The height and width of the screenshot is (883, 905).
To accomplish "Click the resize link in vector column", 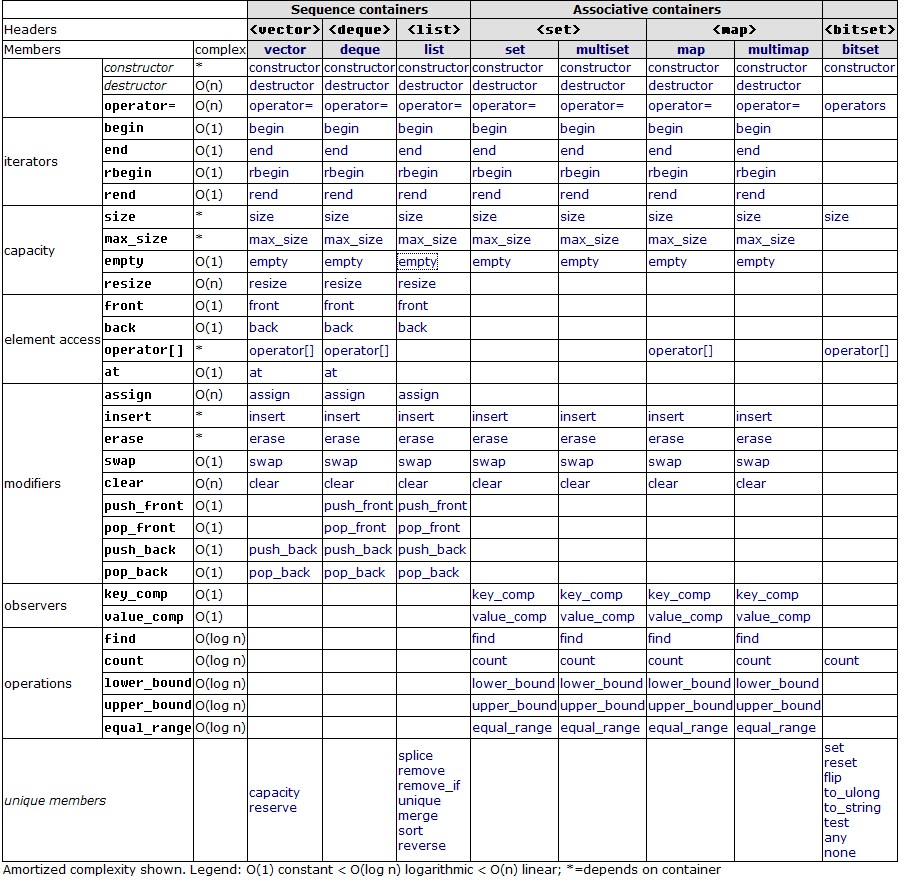I will 268,284.
